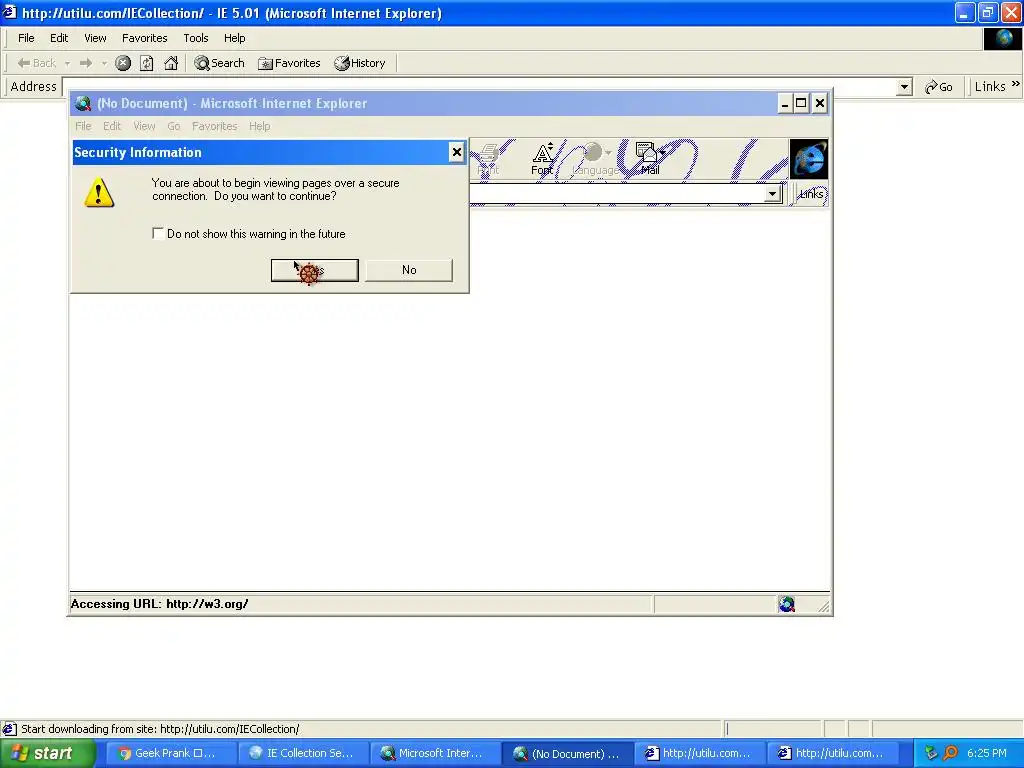The width and height of the screenshot is (1024, 768).
Task: Expand the Back history dropdown arrow
Action: point(67,63)
